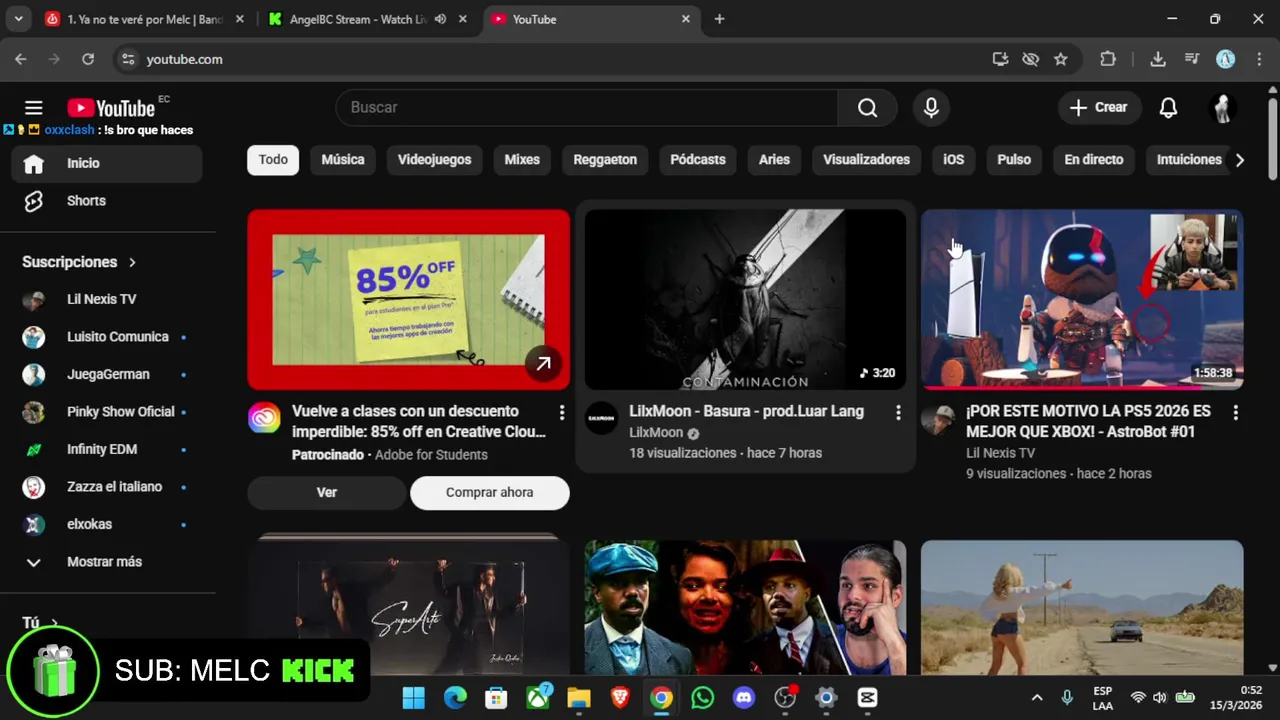Open options for AstroBot PS5 video
This screenshot has height=720, width=1280.
(x=1235, y=412)
